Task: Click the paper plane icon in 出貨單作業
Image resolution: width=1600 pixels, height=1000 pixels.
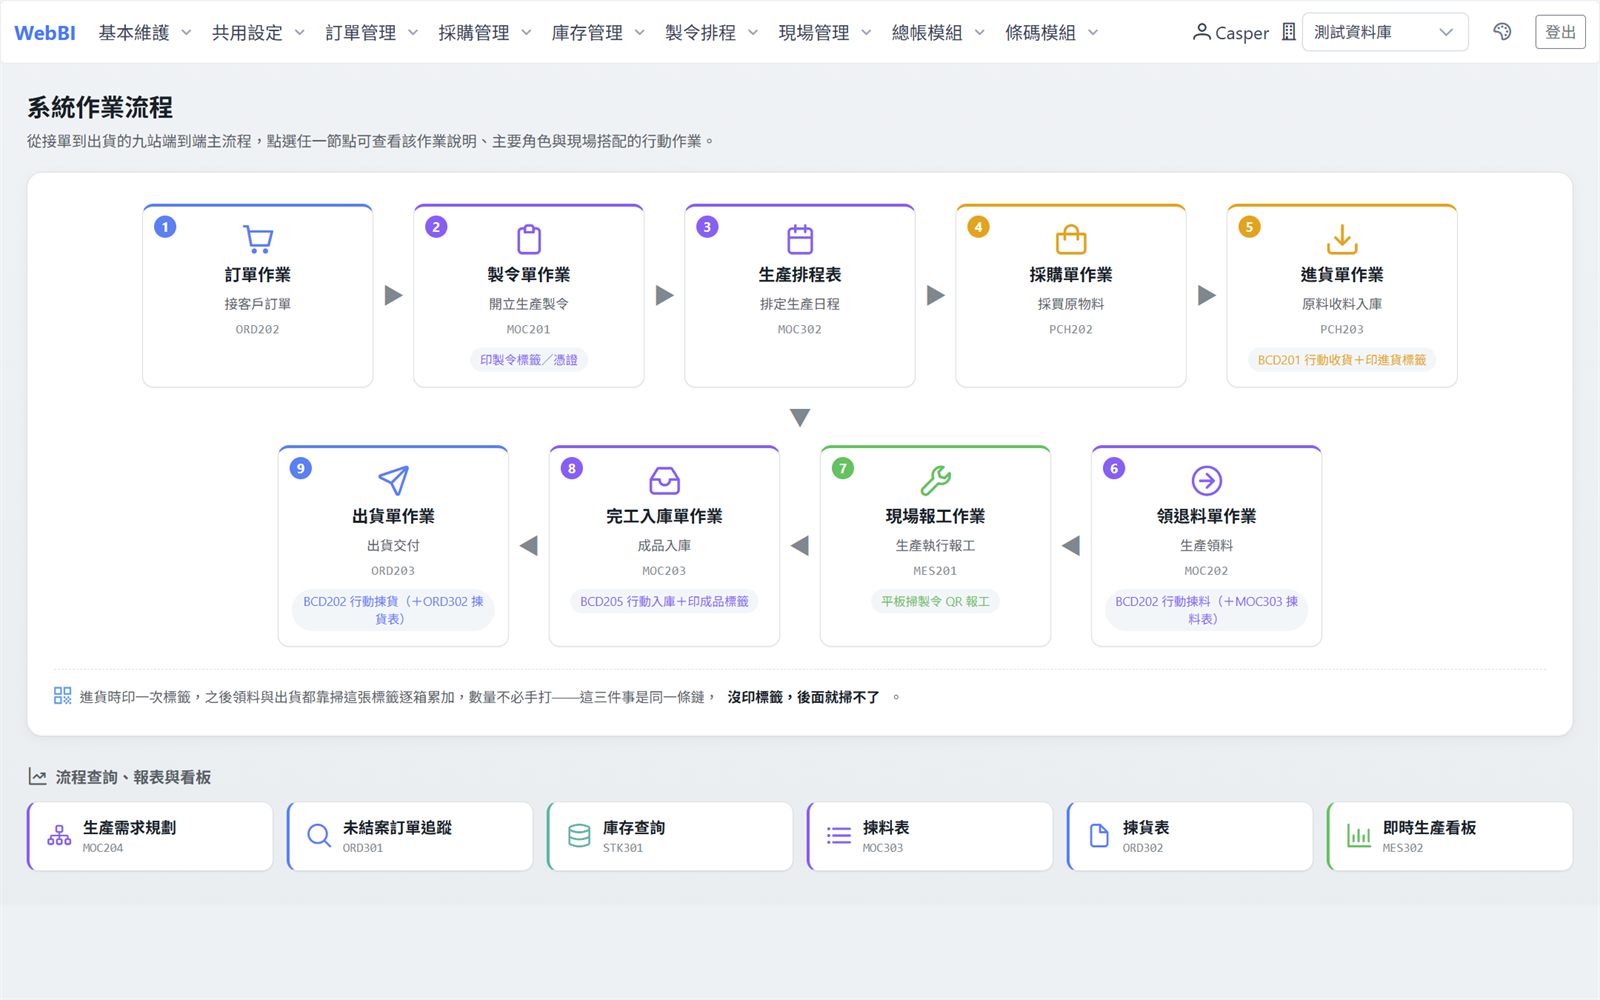Action: click(x=393, y=481)
